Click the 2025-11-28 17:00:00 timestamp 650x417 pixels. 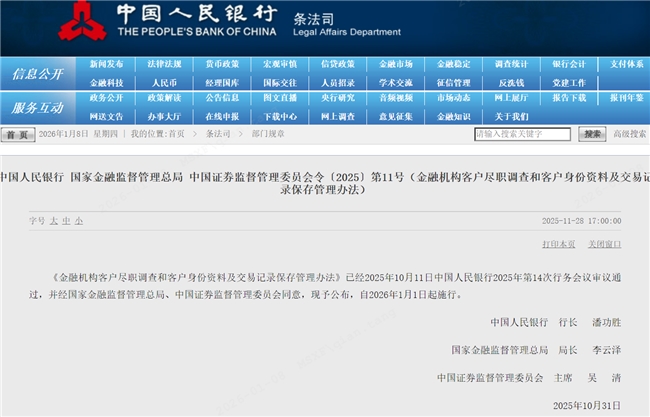point(581,221)
